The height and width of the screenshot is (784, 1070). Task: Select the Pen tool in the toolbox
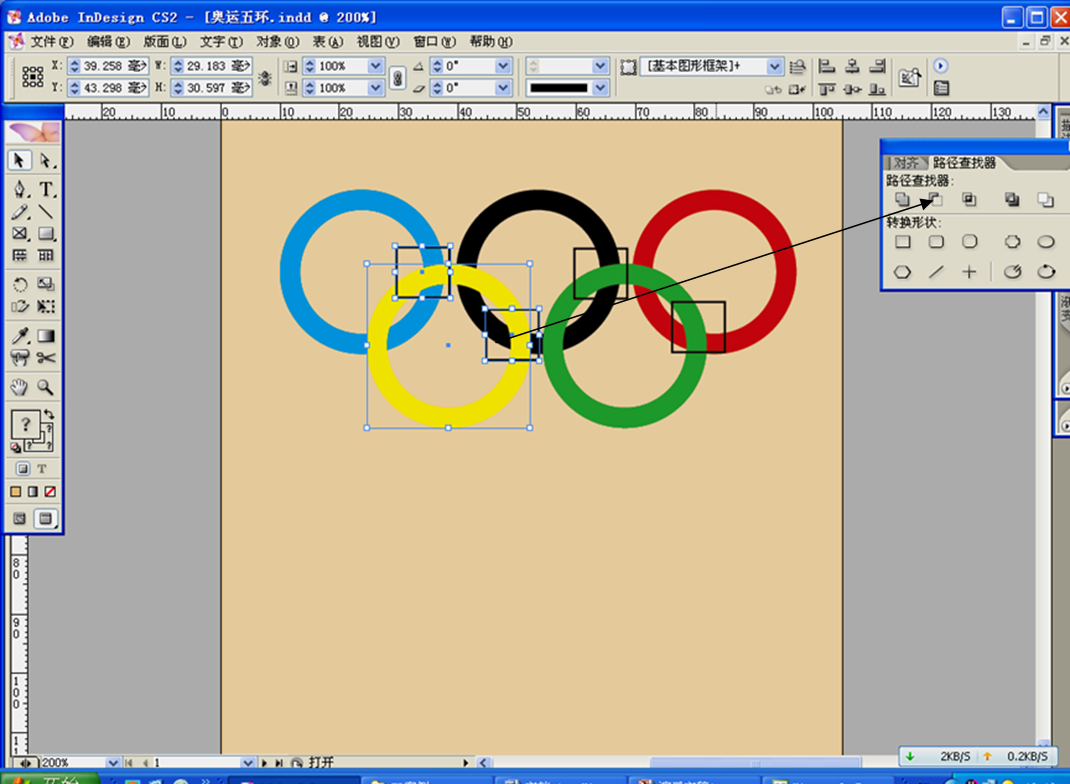tap(20, 189)
